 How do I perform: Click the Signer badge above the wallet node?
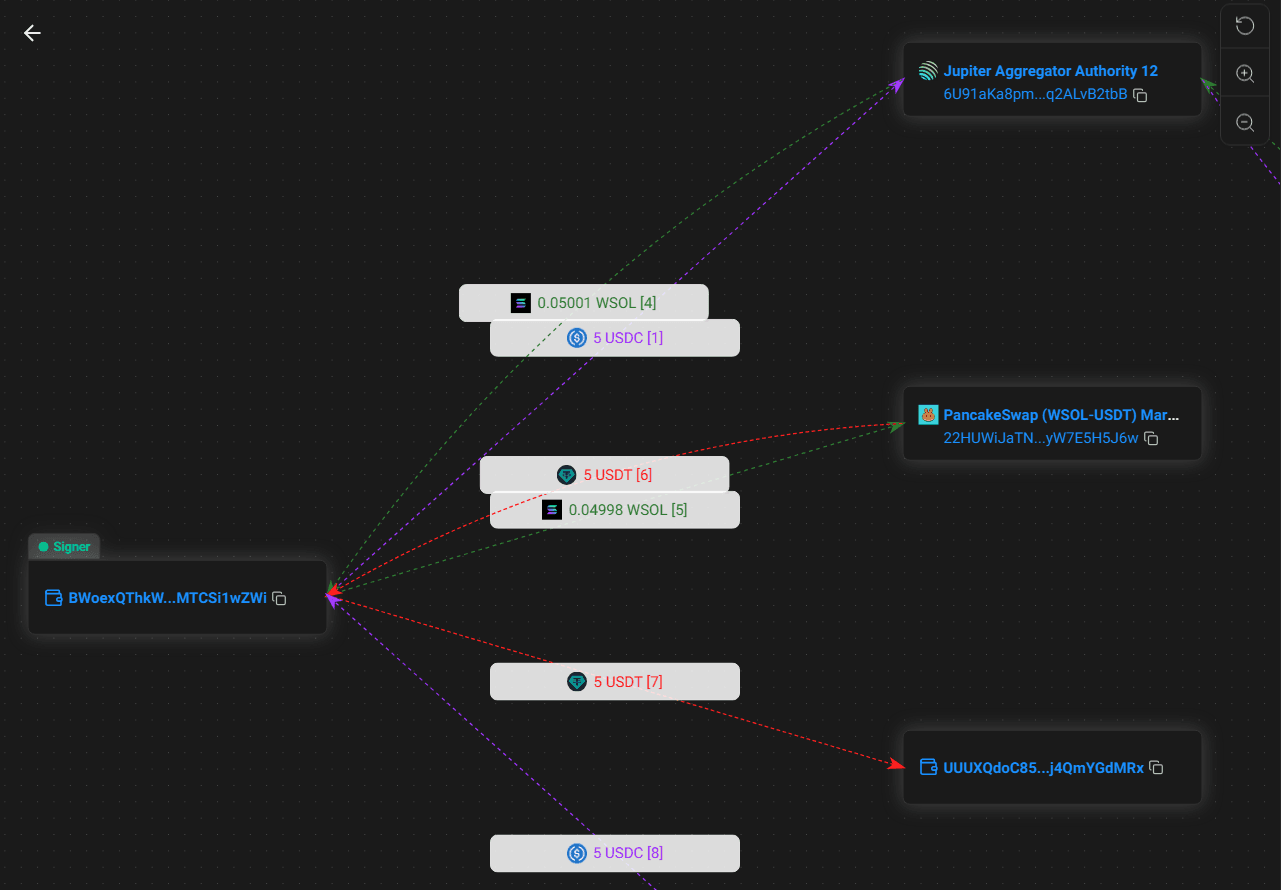[64, 547]
